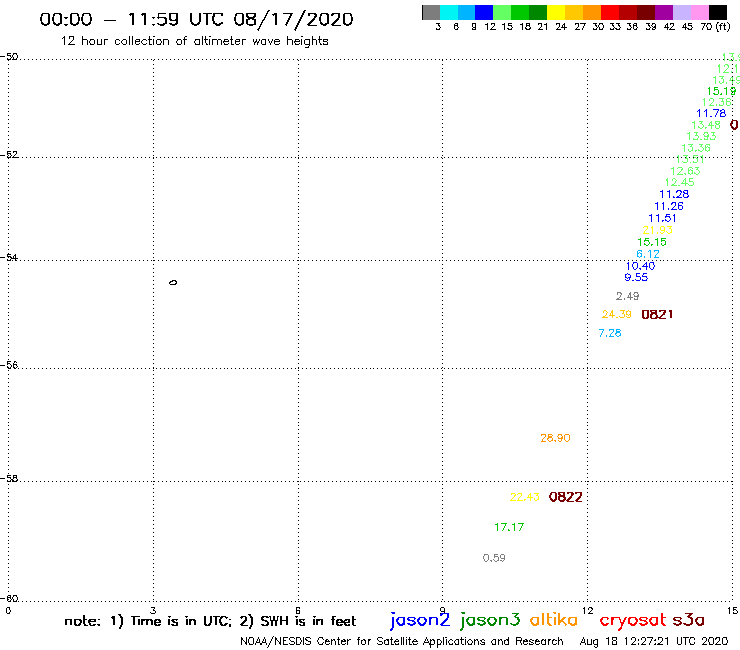
Task: Select the bright red legend swatch
Action: (610, 12)
